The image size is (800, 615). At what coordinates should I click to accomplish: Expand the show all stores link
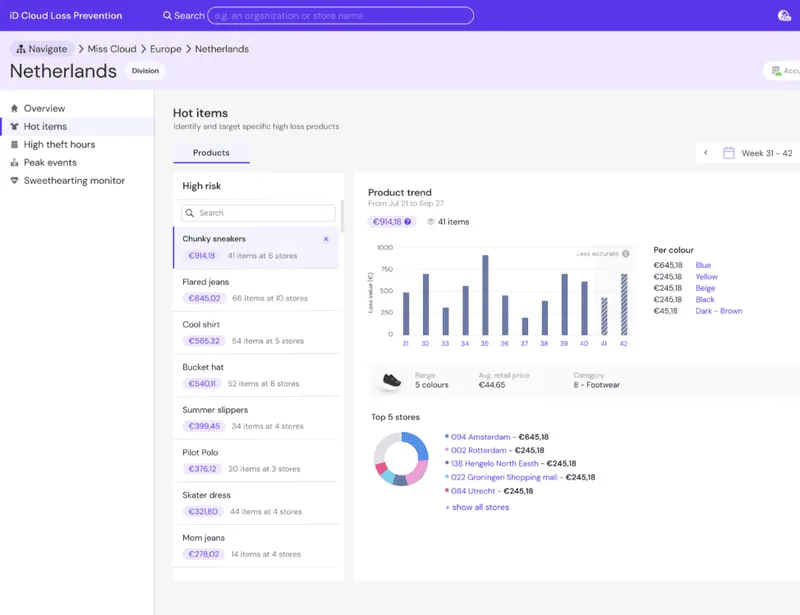[x=477, y=507]
